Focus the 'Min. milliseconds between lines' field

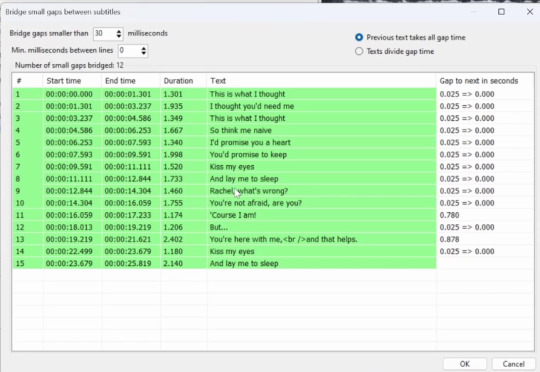pyautogui.click(x=129, y=51)
